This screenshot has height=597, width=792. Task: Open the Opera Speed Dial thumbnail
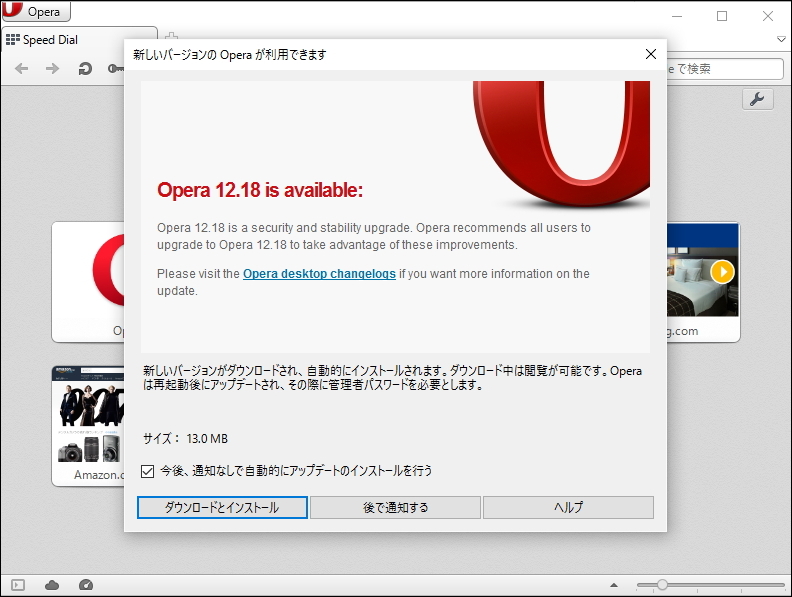click(88, 282)
